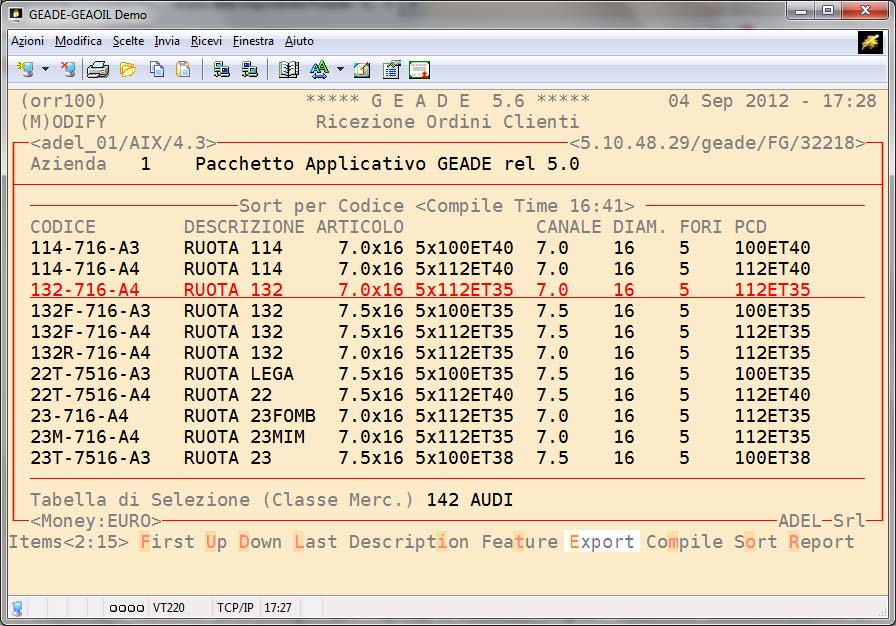The image size is (896, 626).
Task: Select the Export command in terminal
Action: (601, 542)
